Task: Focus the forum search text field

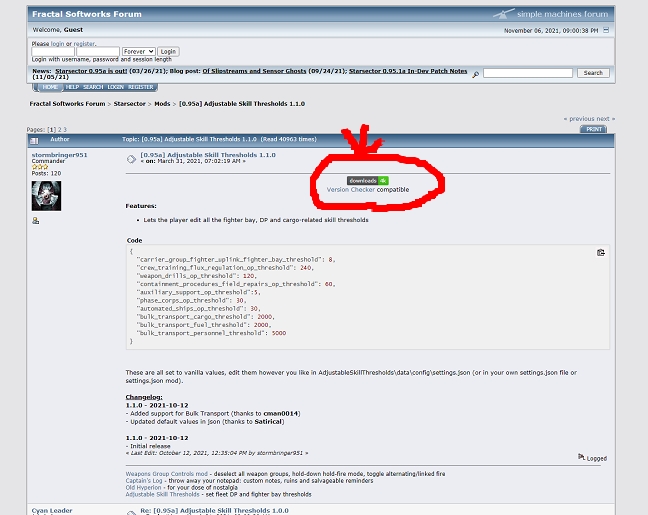Action: (x=528, y=73)
